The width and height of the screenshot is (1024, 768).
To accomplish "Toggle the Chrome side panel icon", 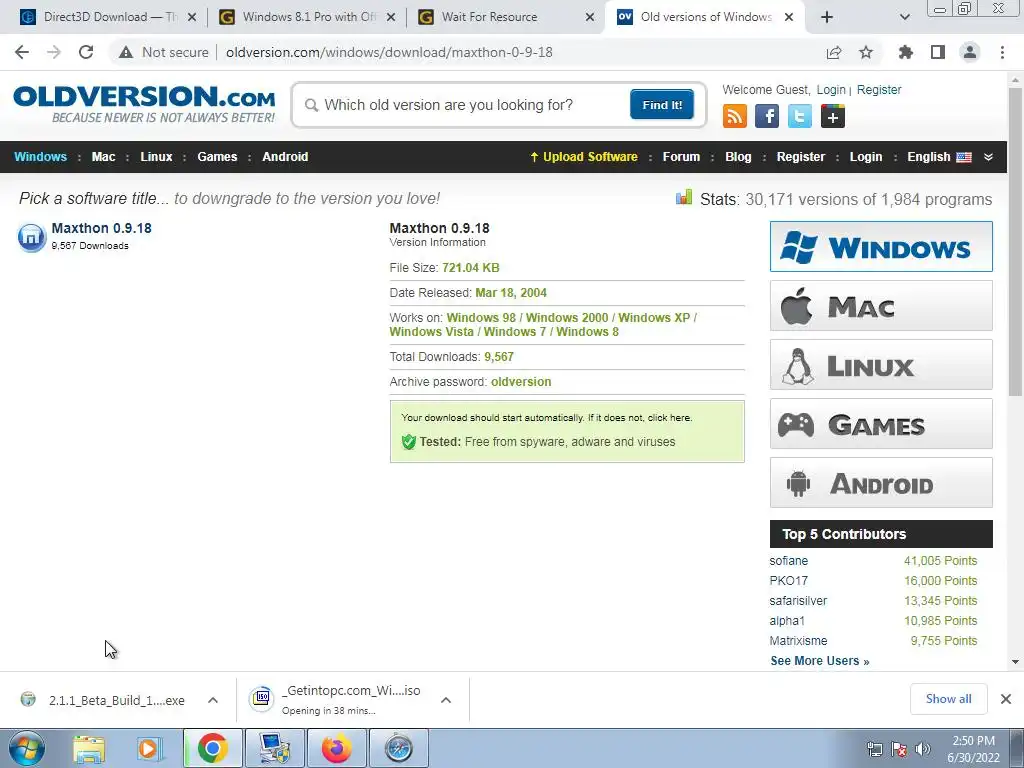I will (938, 52).
